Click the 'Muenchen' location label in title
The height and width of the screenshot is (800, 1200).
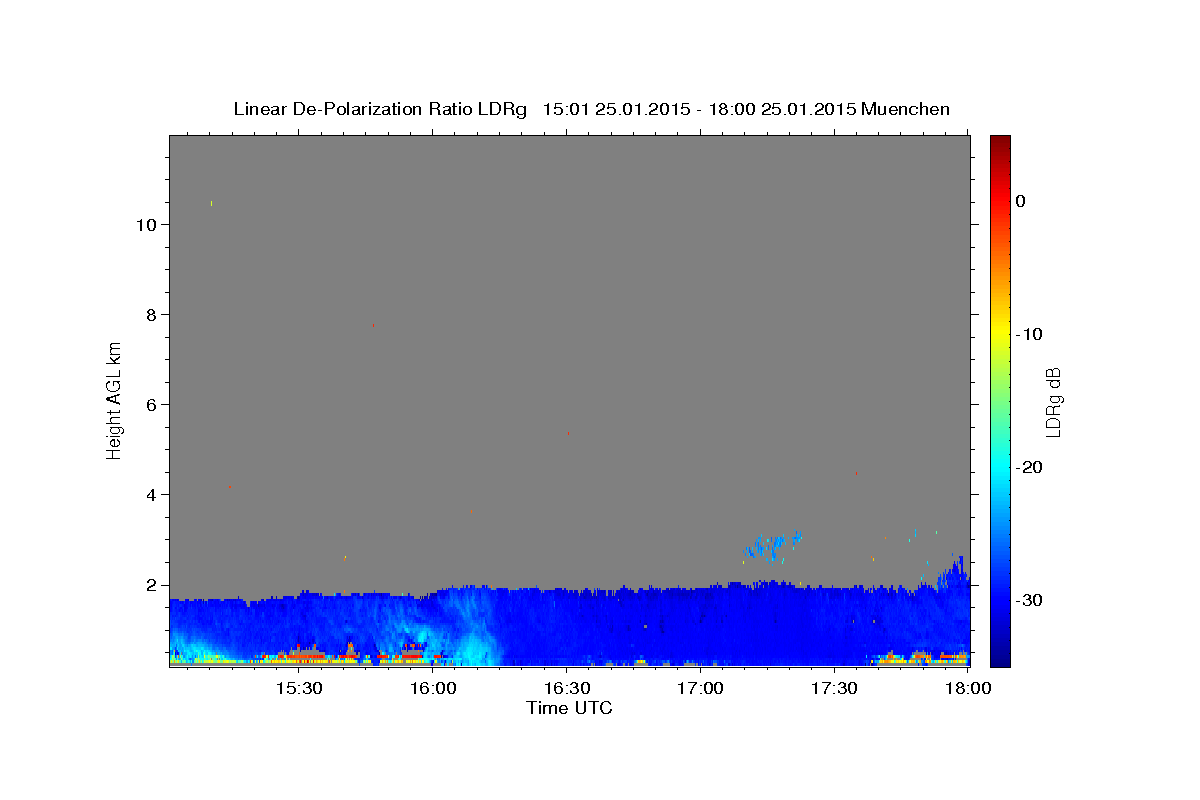905,109
